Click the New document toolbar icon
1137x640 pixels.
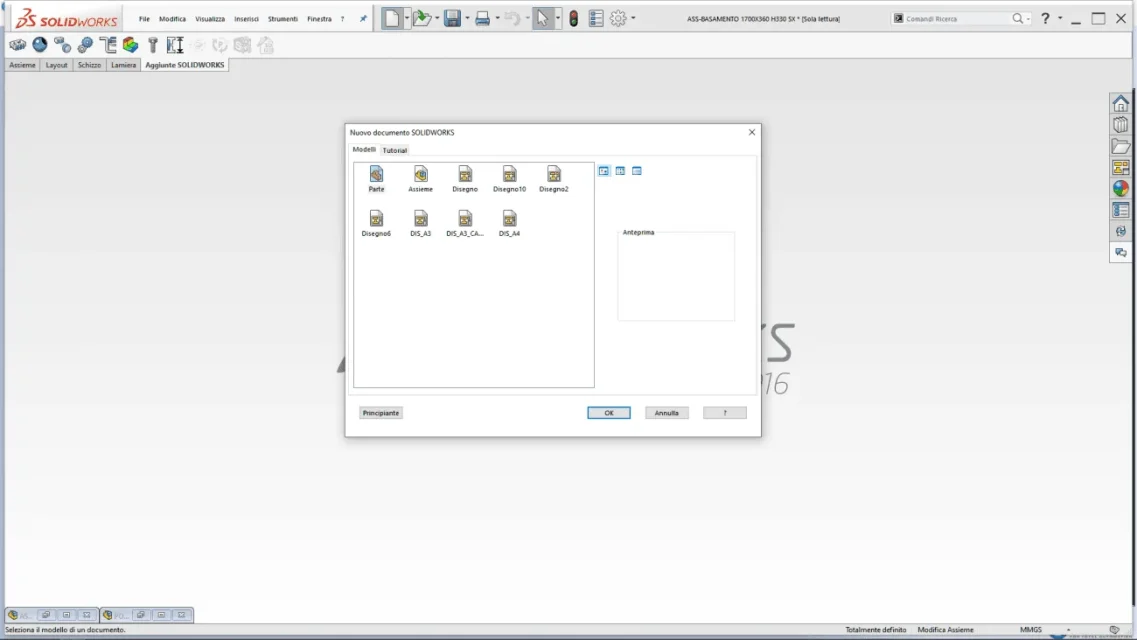click(x=392, y=19)
